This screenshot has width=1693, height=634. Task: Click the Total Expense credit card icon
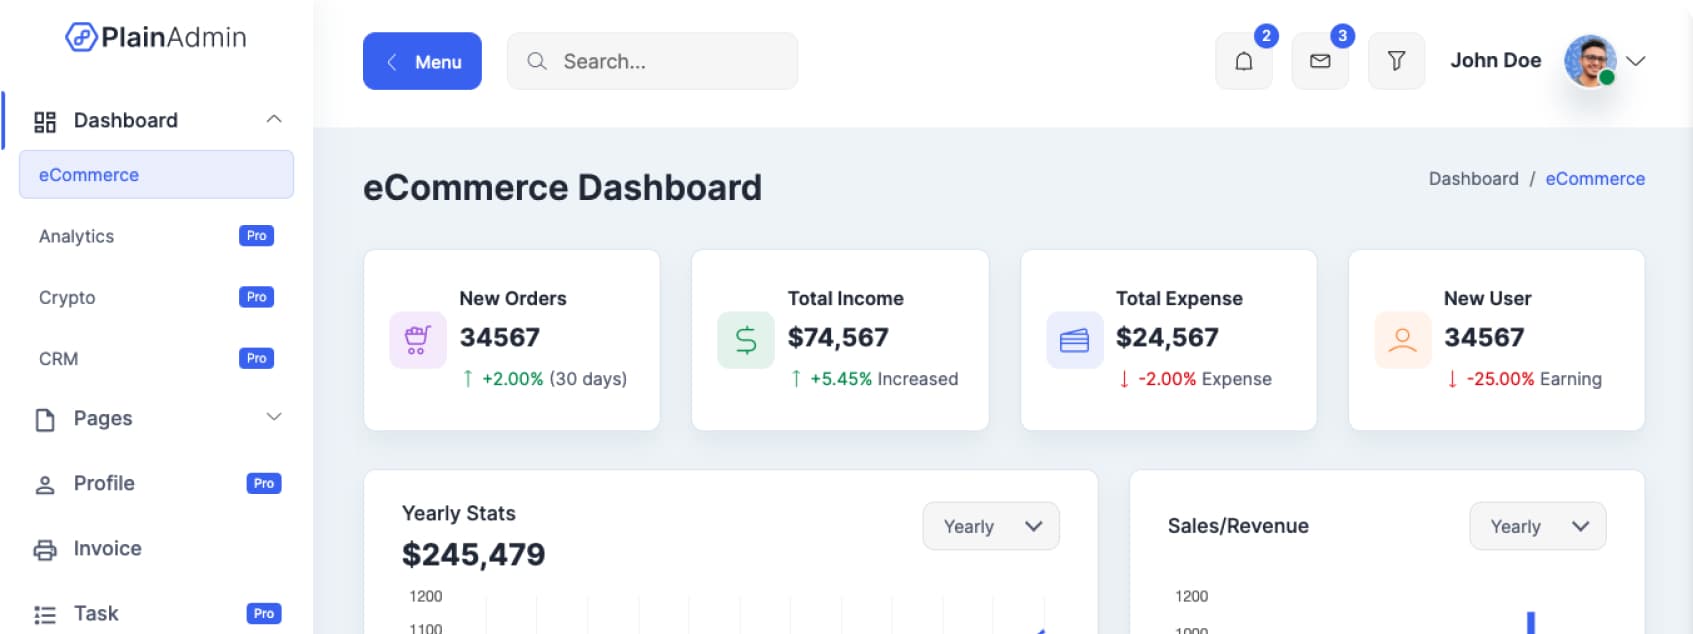click(1074, 340)
